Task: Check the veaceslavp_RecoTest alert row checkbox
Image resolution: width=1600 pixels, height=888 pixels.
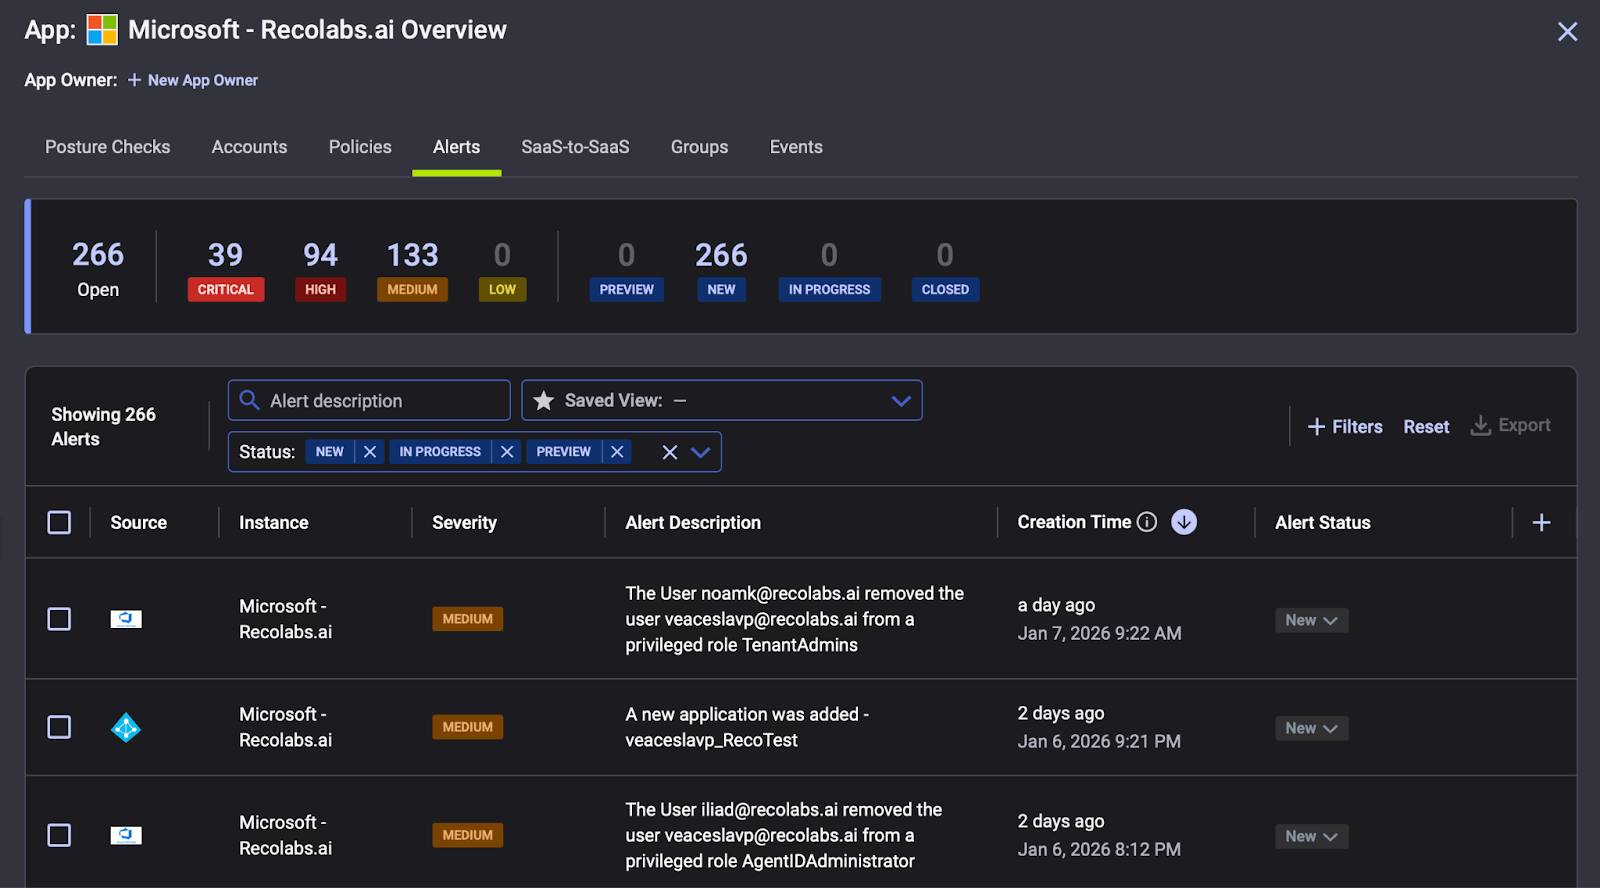Action: [59, 727]
